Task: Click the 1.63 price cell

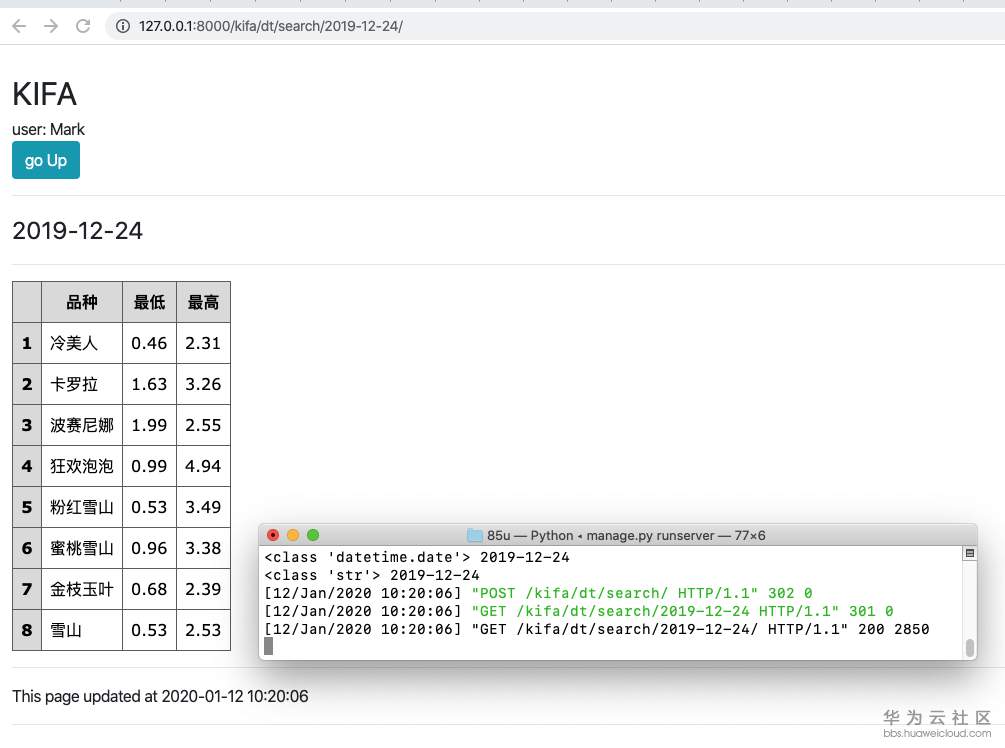Action: coord(149,384)
